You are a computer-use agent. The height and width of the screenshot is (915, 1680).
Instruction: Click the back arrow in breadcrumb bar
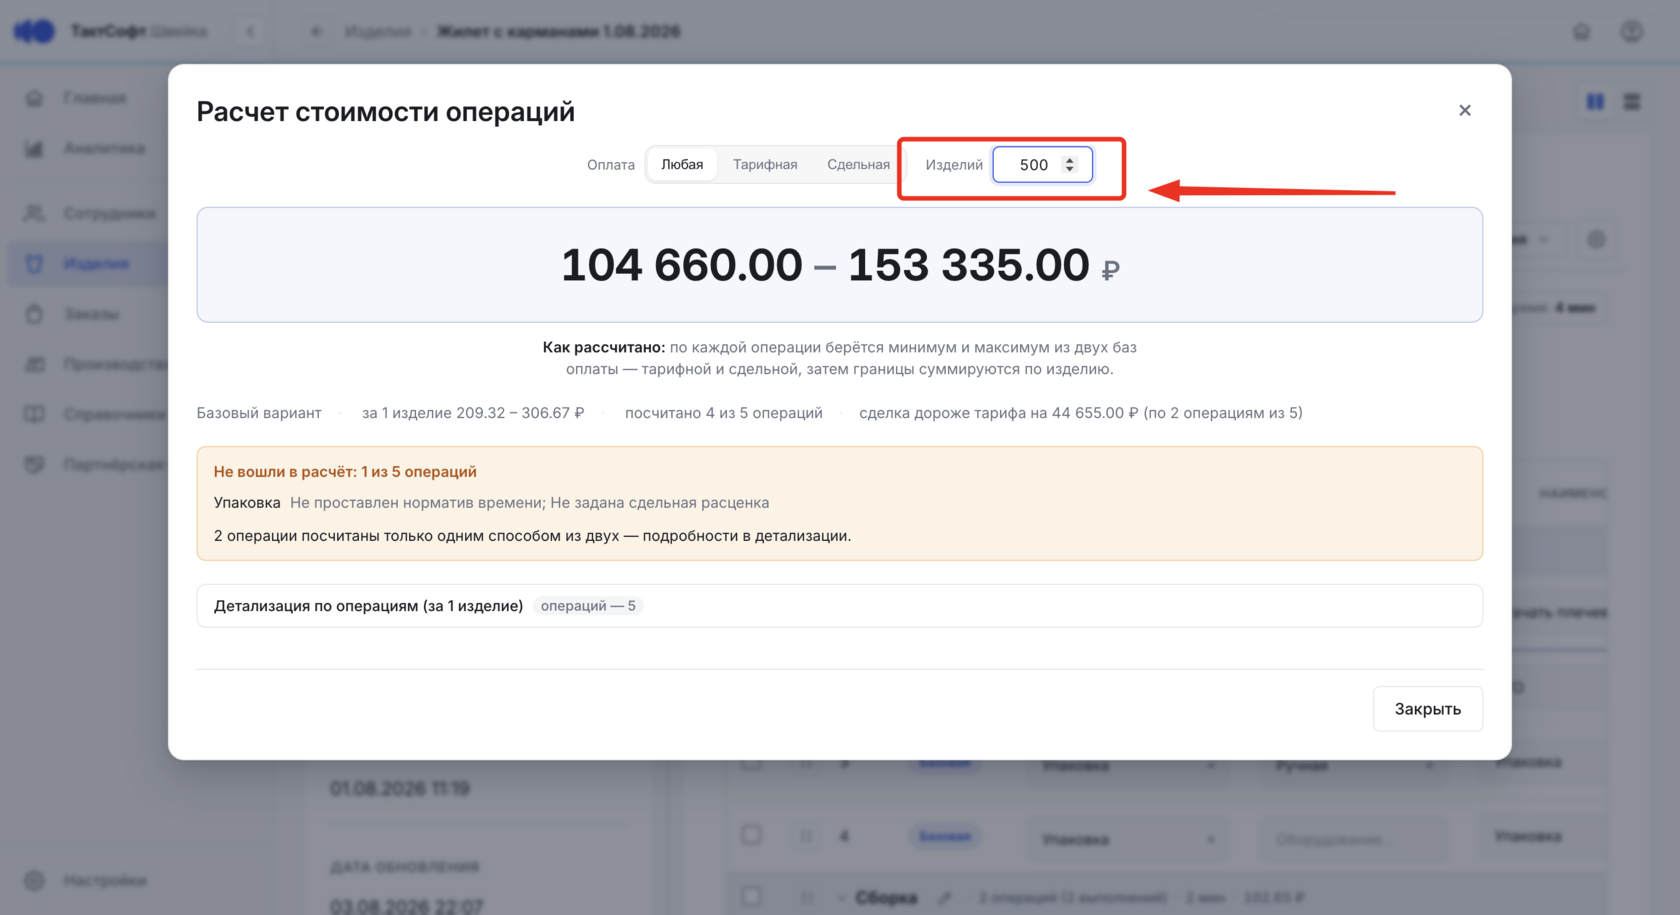click(x=316, y=32)
